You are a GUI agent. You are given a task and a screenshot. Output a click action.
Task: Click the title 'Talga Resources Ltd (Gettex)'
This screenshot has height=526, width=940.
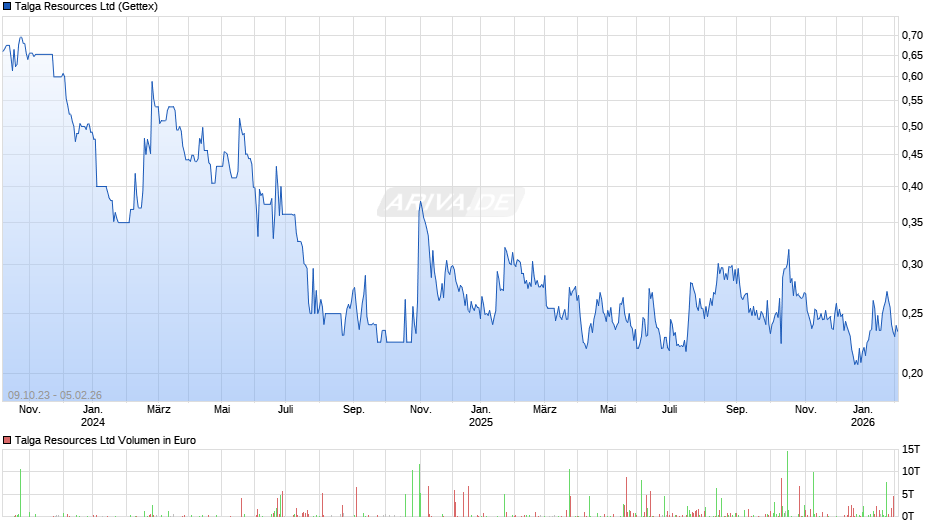pyautogui.click(x=86, y=7)
